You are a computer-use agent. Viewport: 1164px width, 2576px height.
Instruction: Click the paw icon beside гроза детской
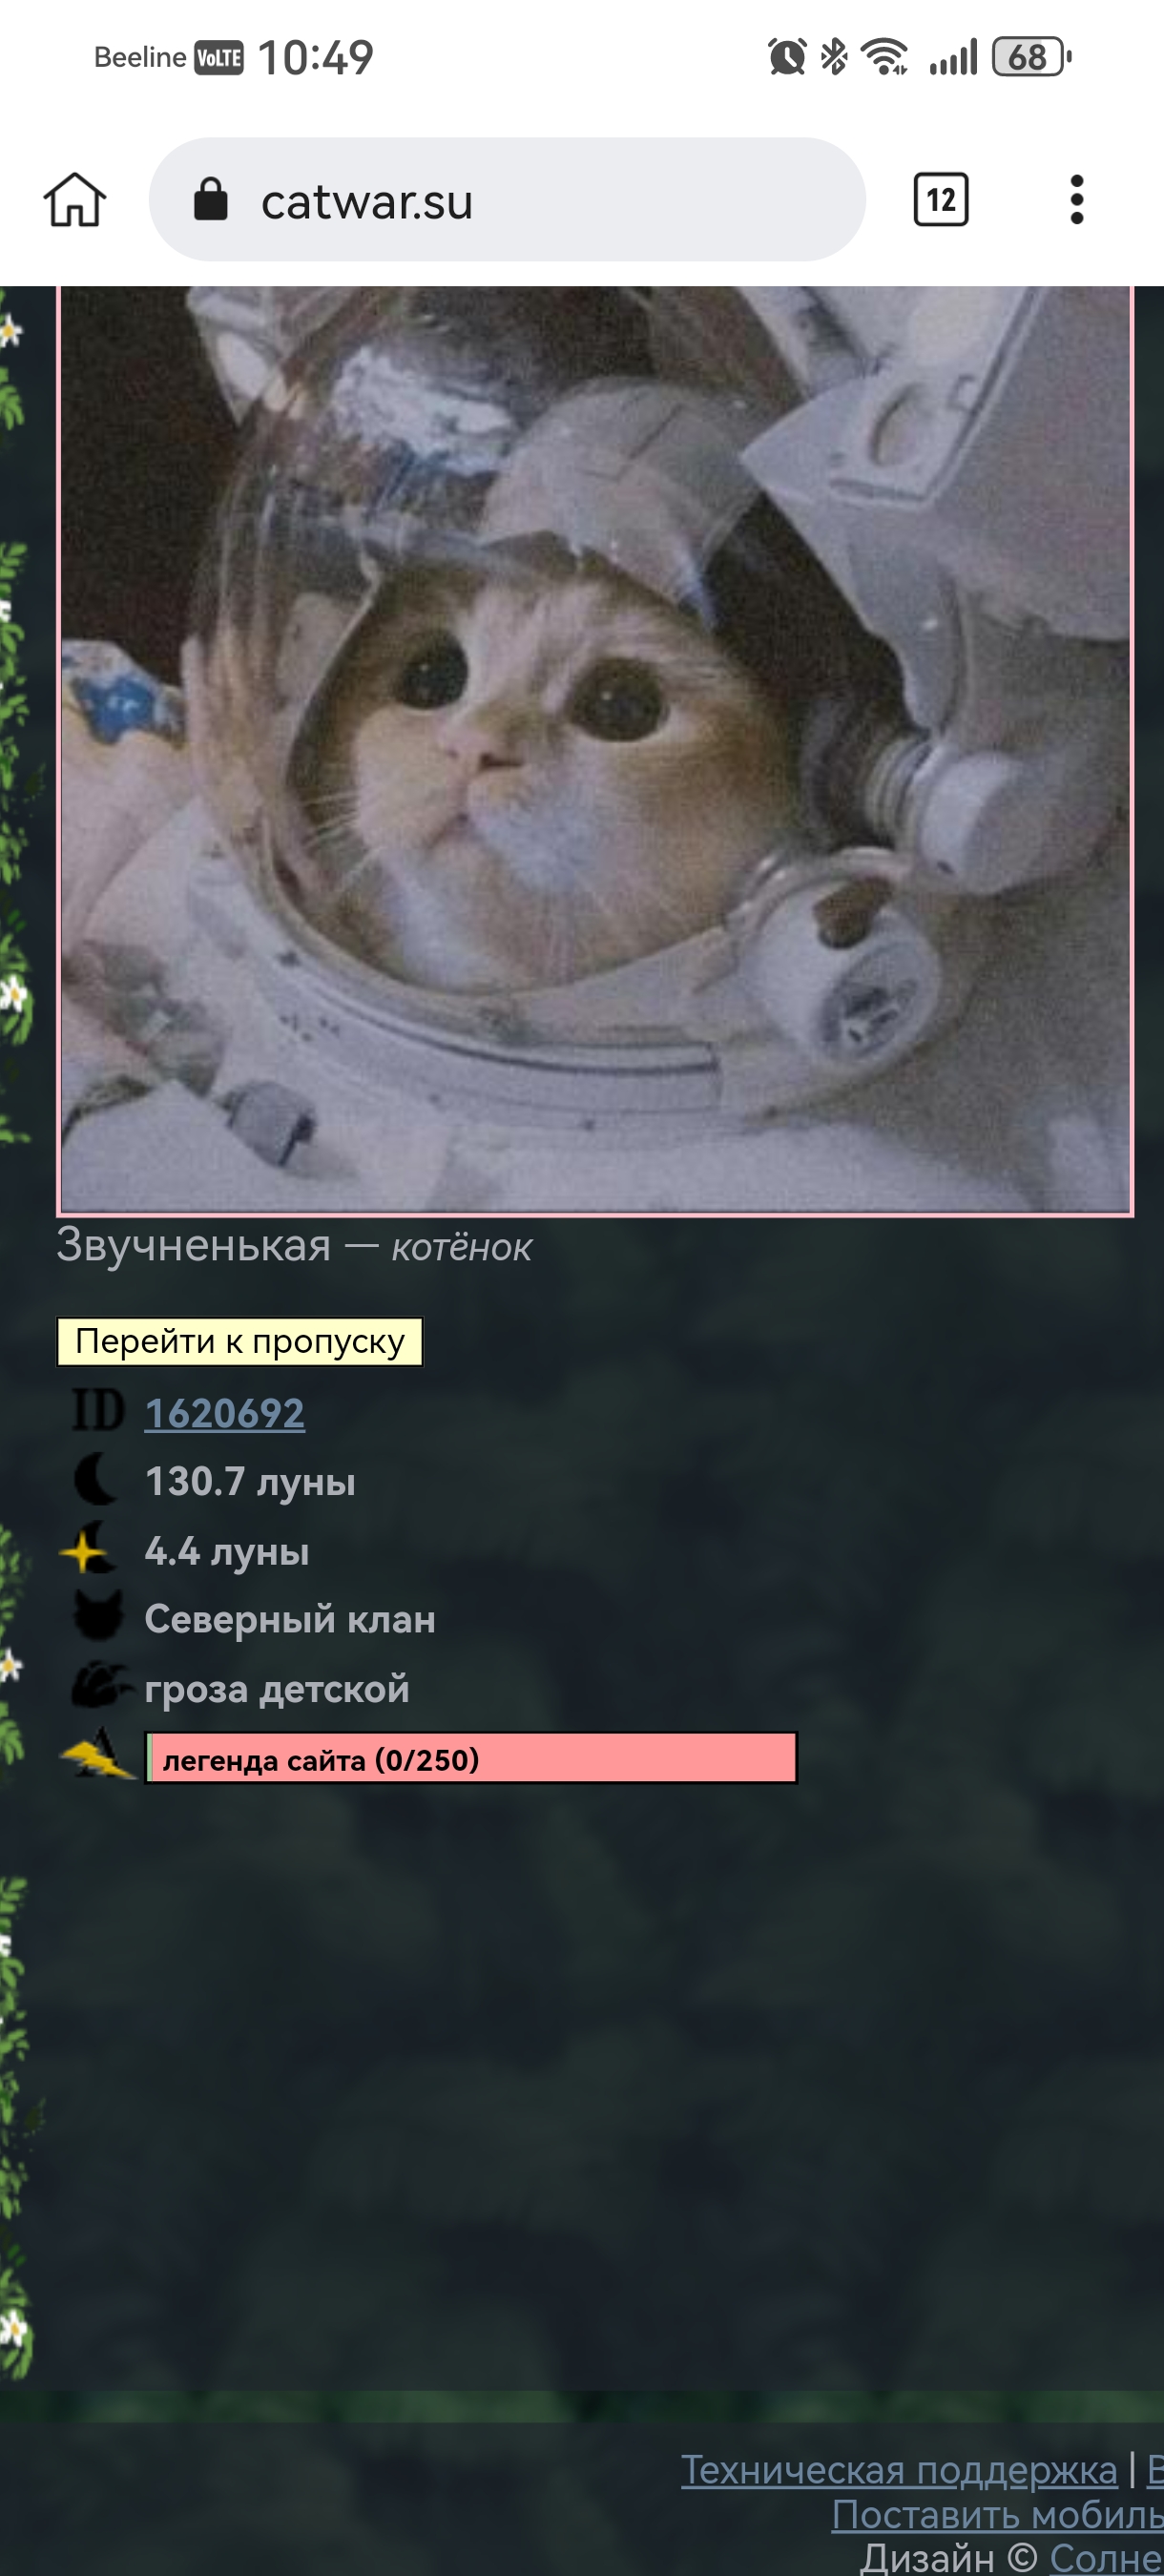[100, 1685]
